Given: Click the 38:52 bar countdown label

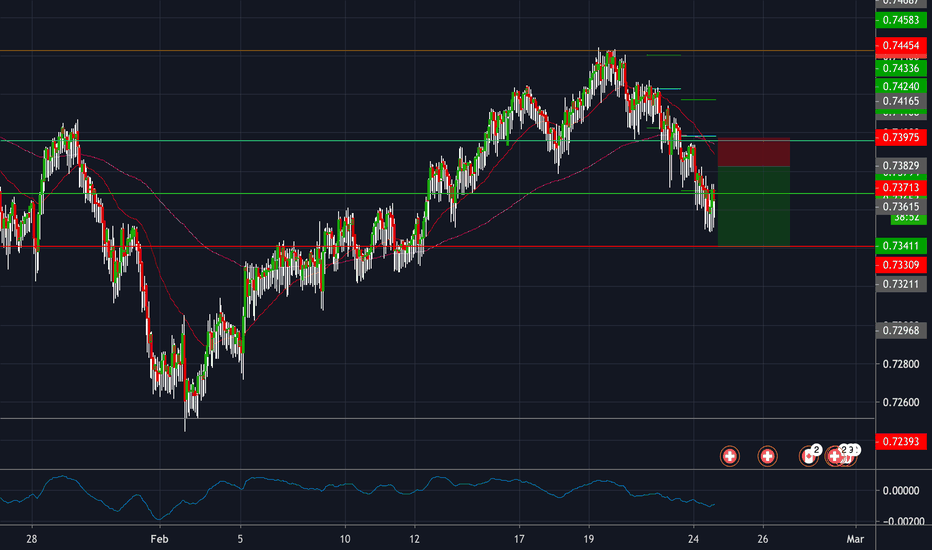Looking at the screenshot, I should click(x=908, y=218).
